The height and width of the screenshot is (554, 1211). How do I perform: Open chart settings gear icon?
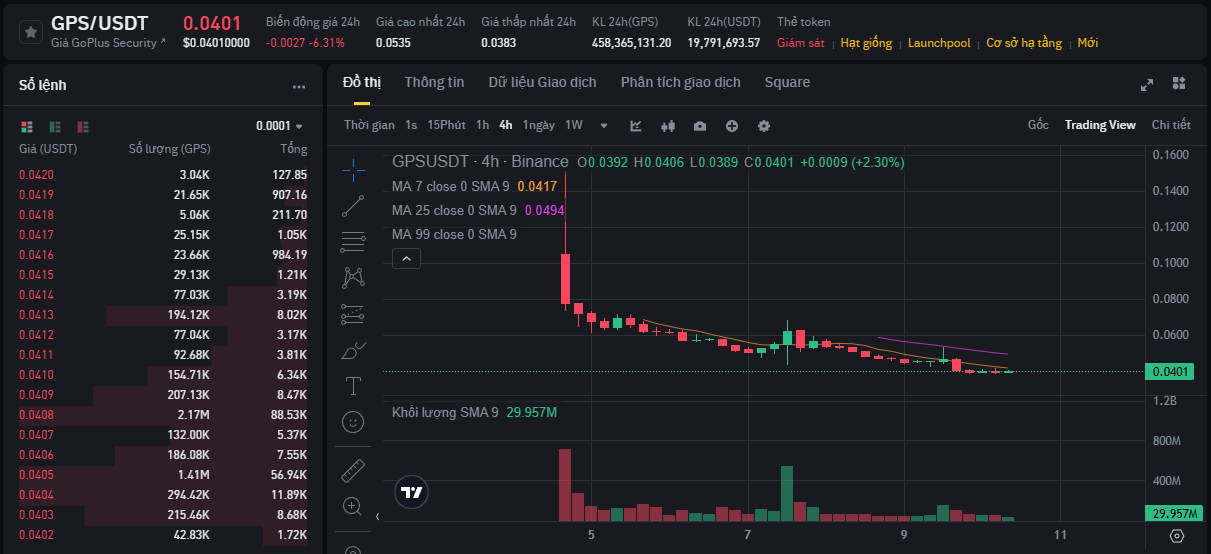click(x=764, y=126)
